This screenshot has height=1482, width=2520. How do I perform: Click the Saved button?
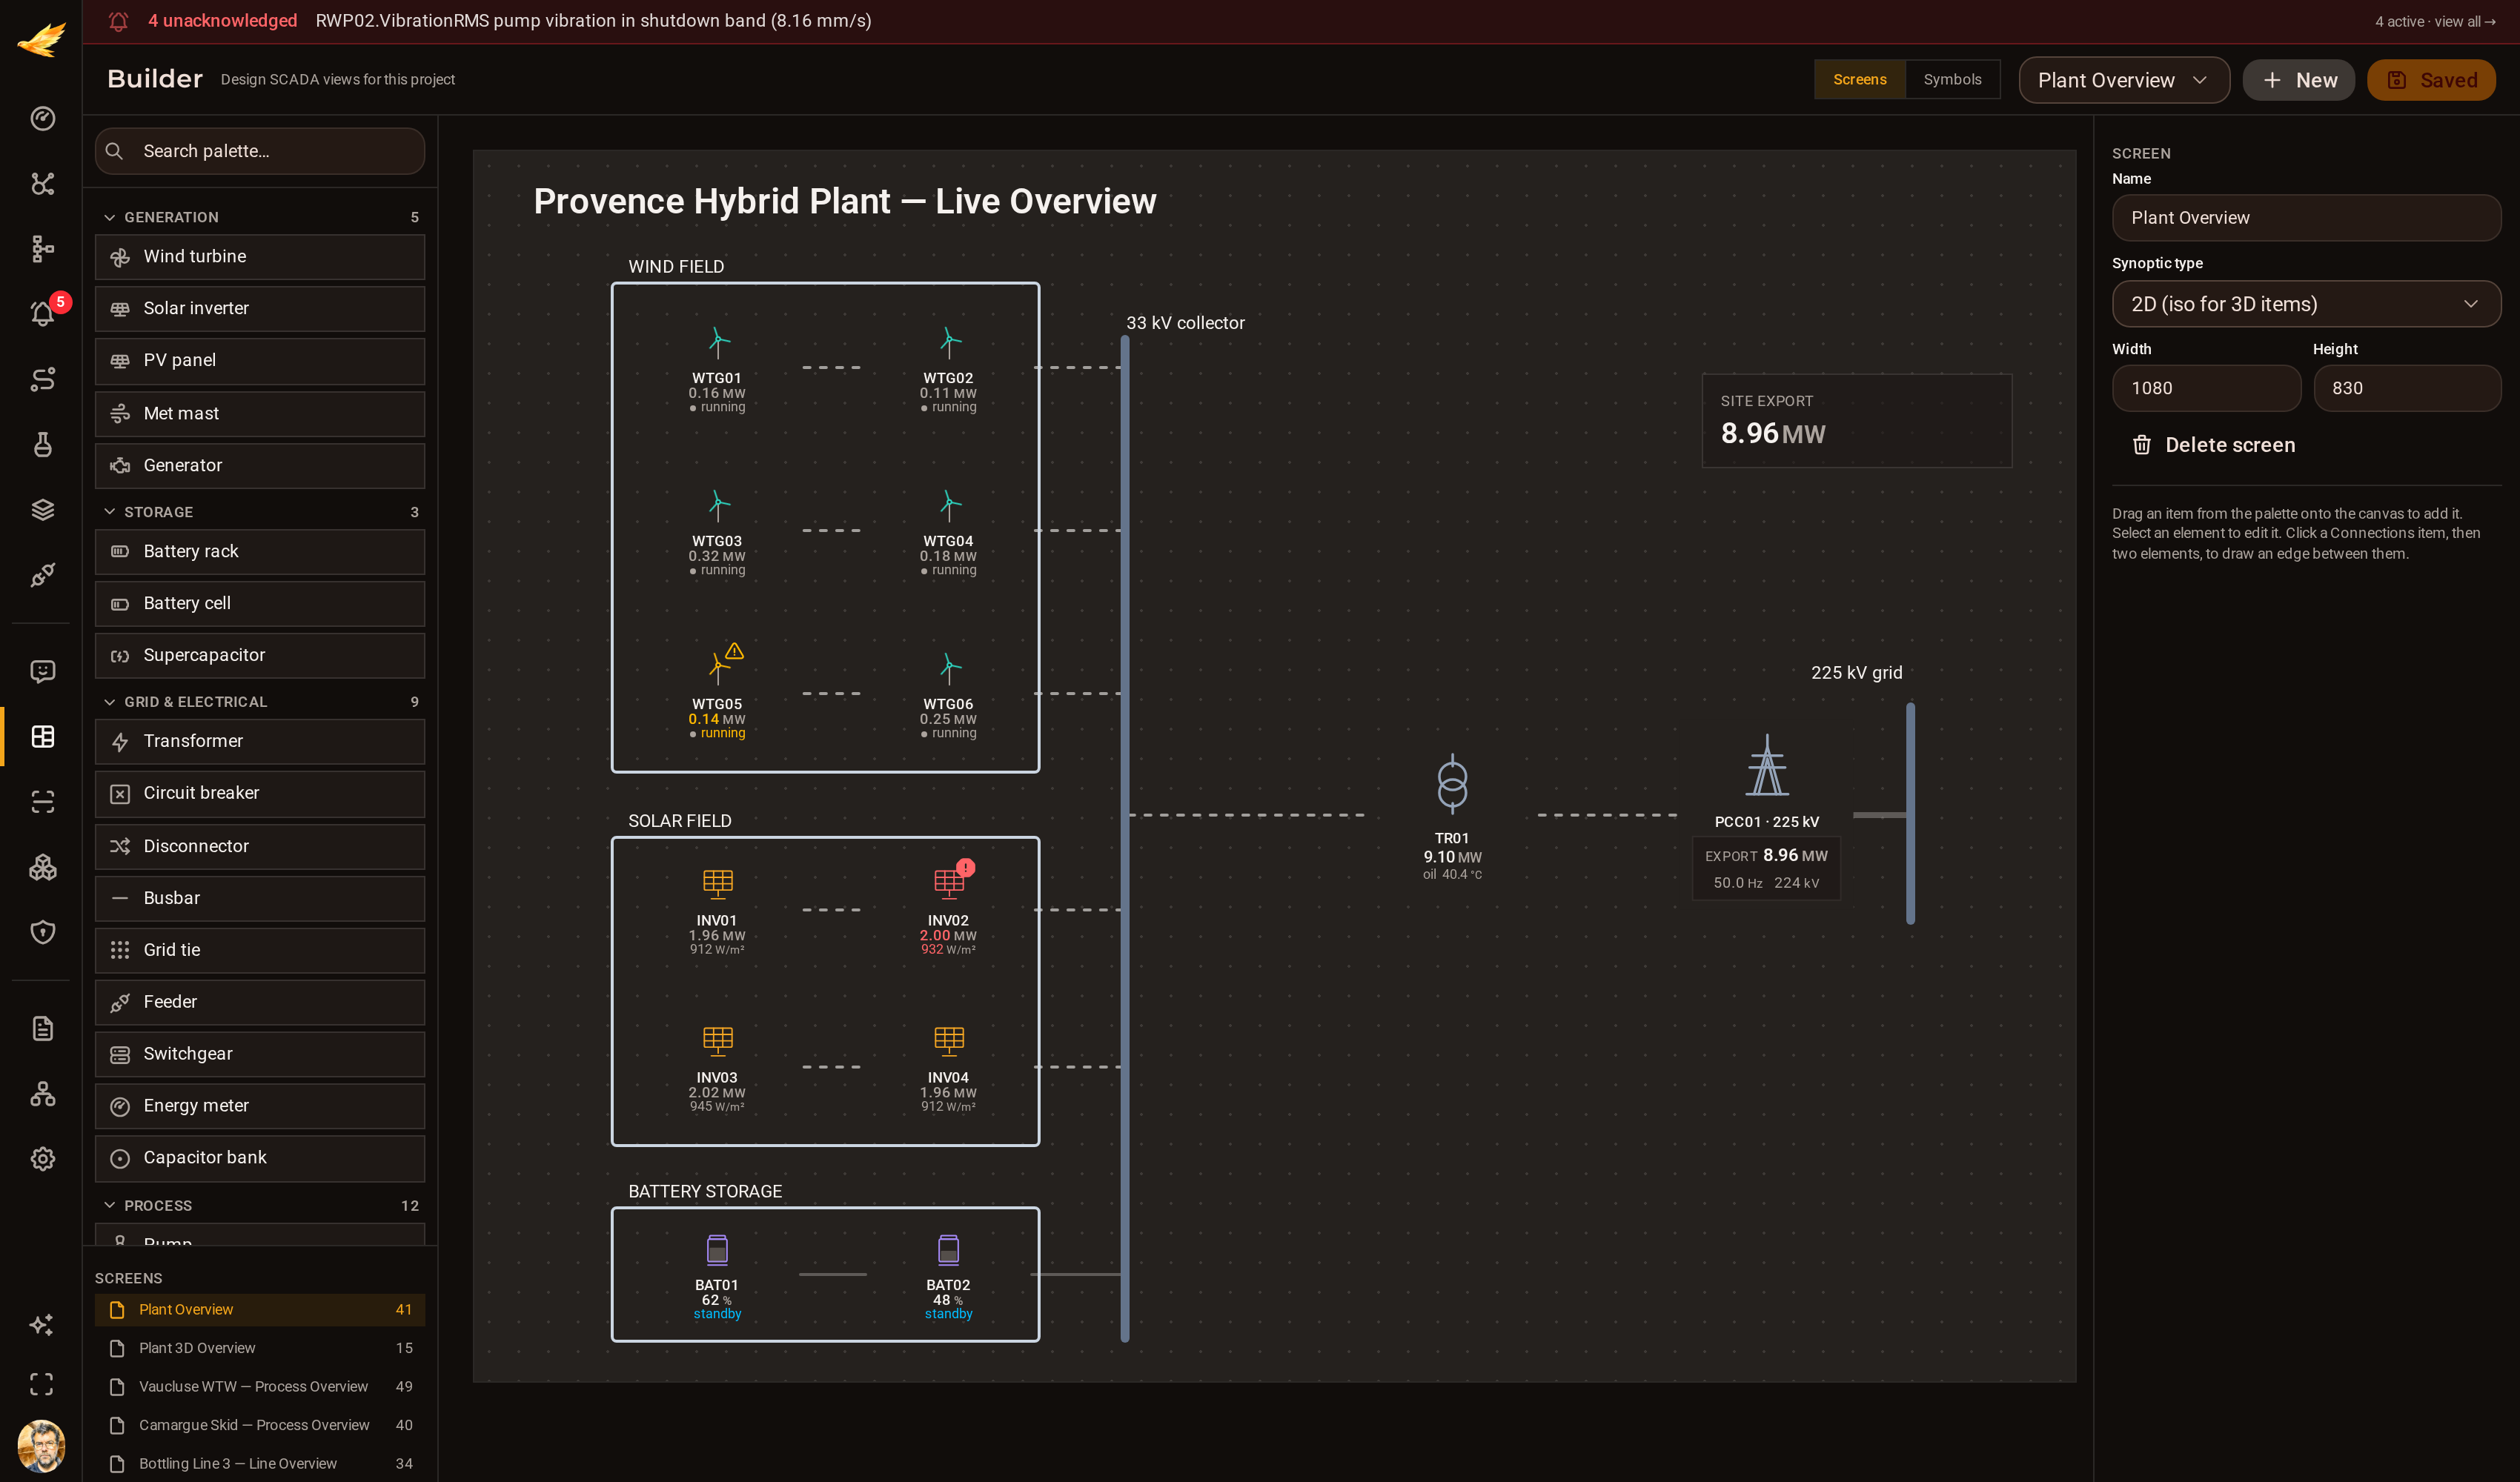tap(2431, 80)
